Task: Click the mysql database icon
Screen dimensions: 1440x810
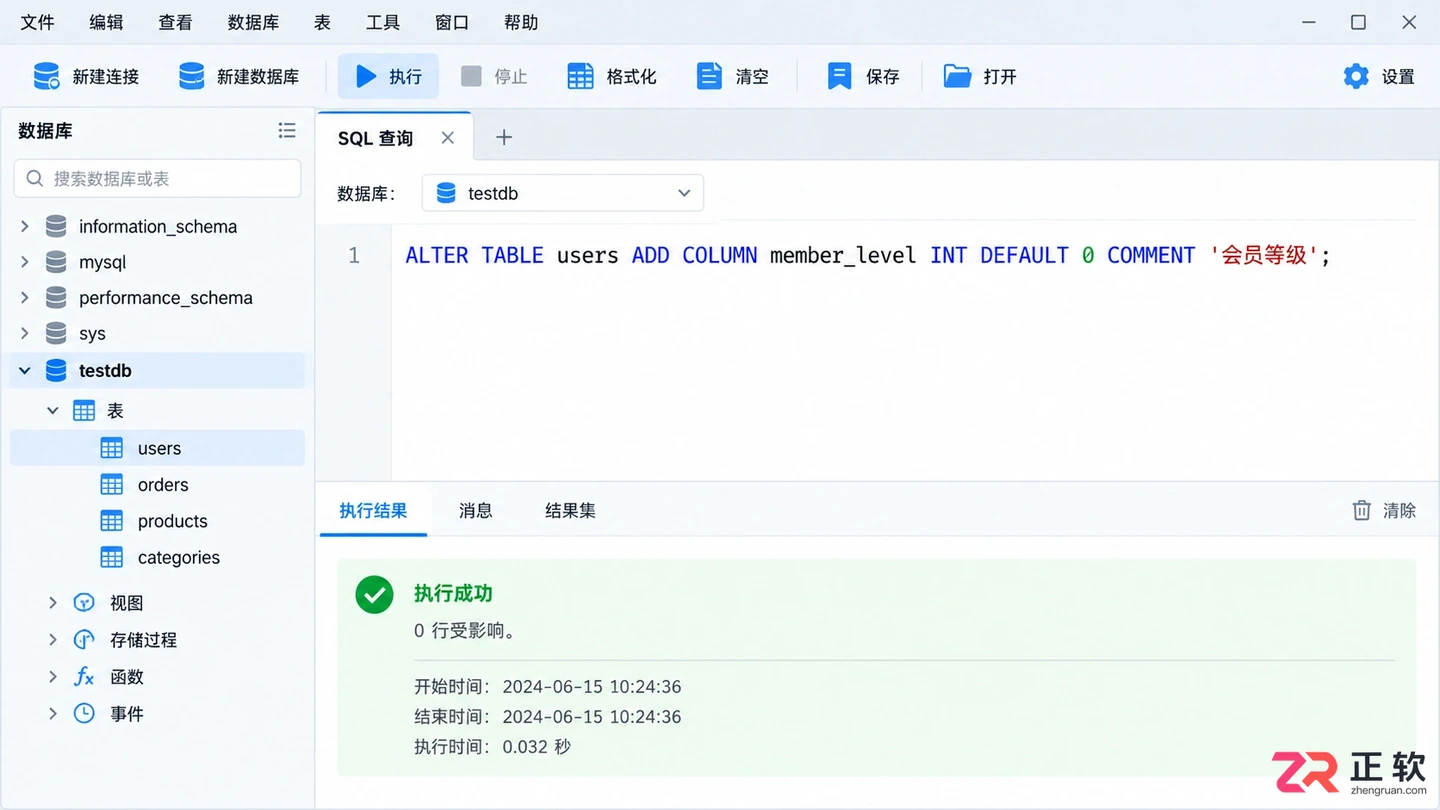Action: tap(57, 262)
